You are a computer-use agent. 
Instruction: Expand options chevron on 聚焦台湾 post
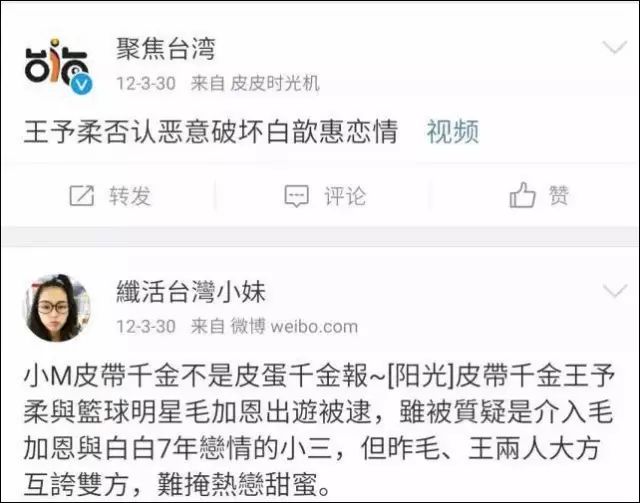(x=615, y=47)
